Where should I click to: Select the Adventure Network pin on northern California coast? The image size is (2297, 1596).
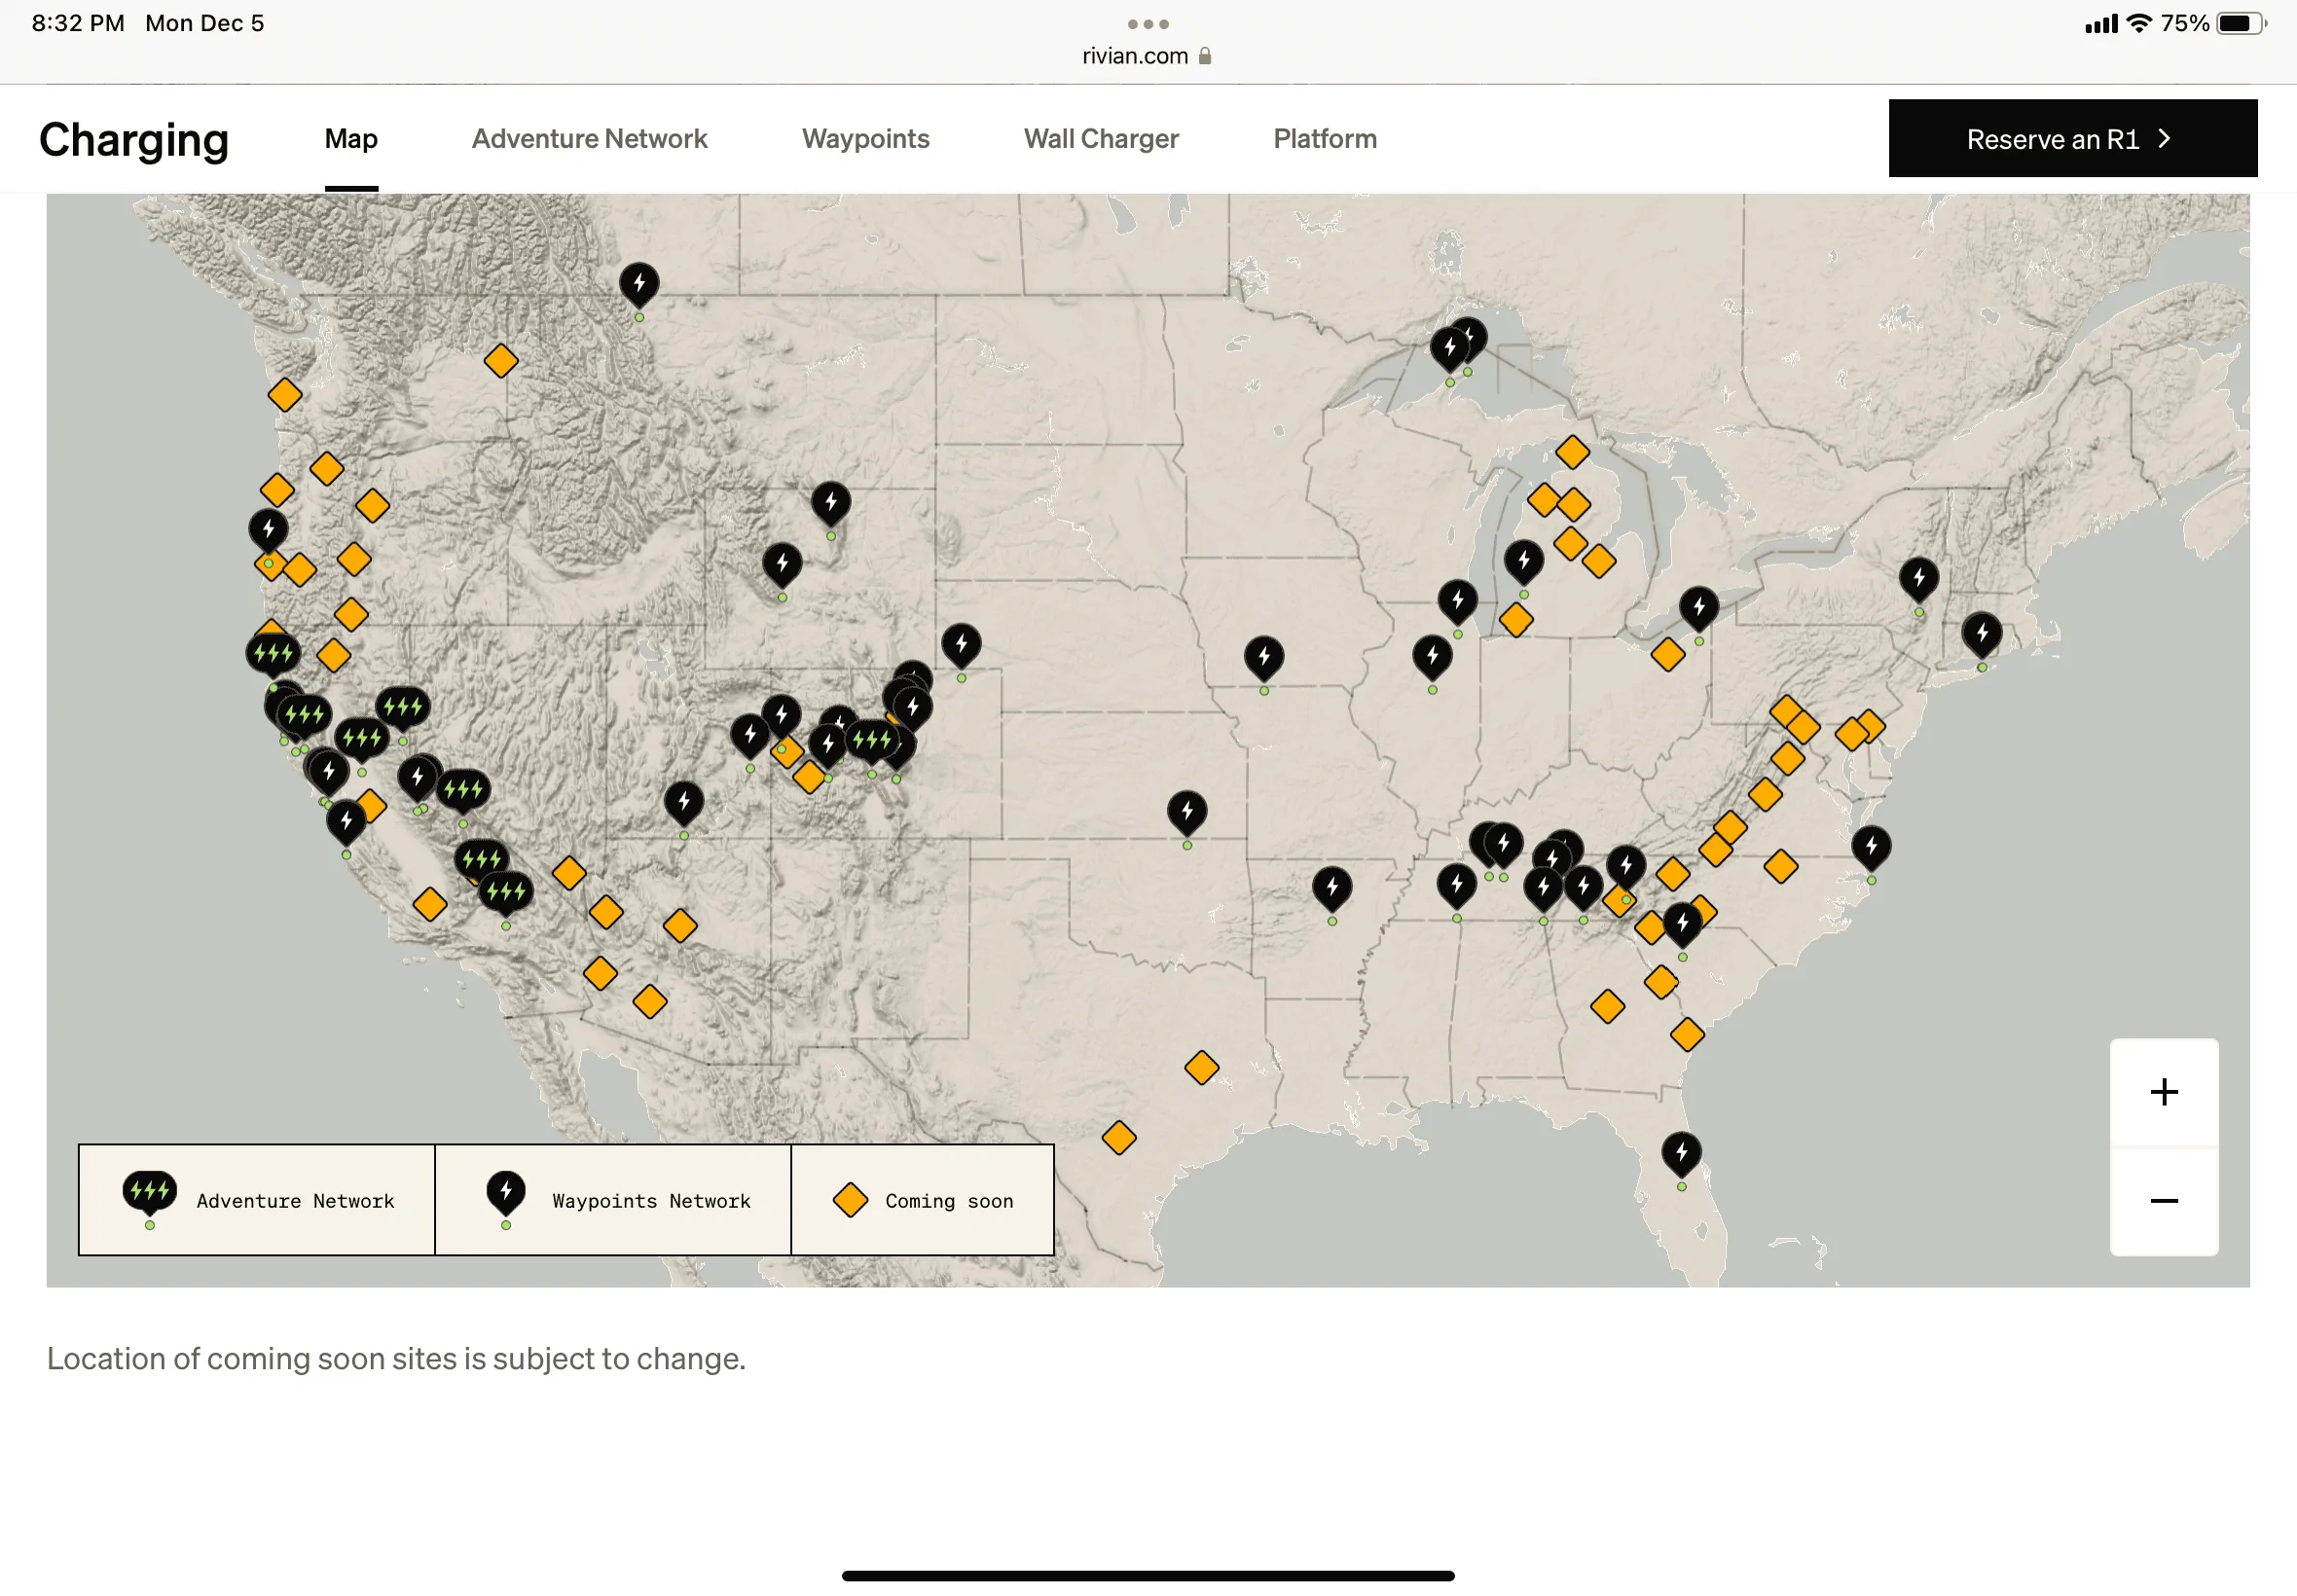point(273,655)
